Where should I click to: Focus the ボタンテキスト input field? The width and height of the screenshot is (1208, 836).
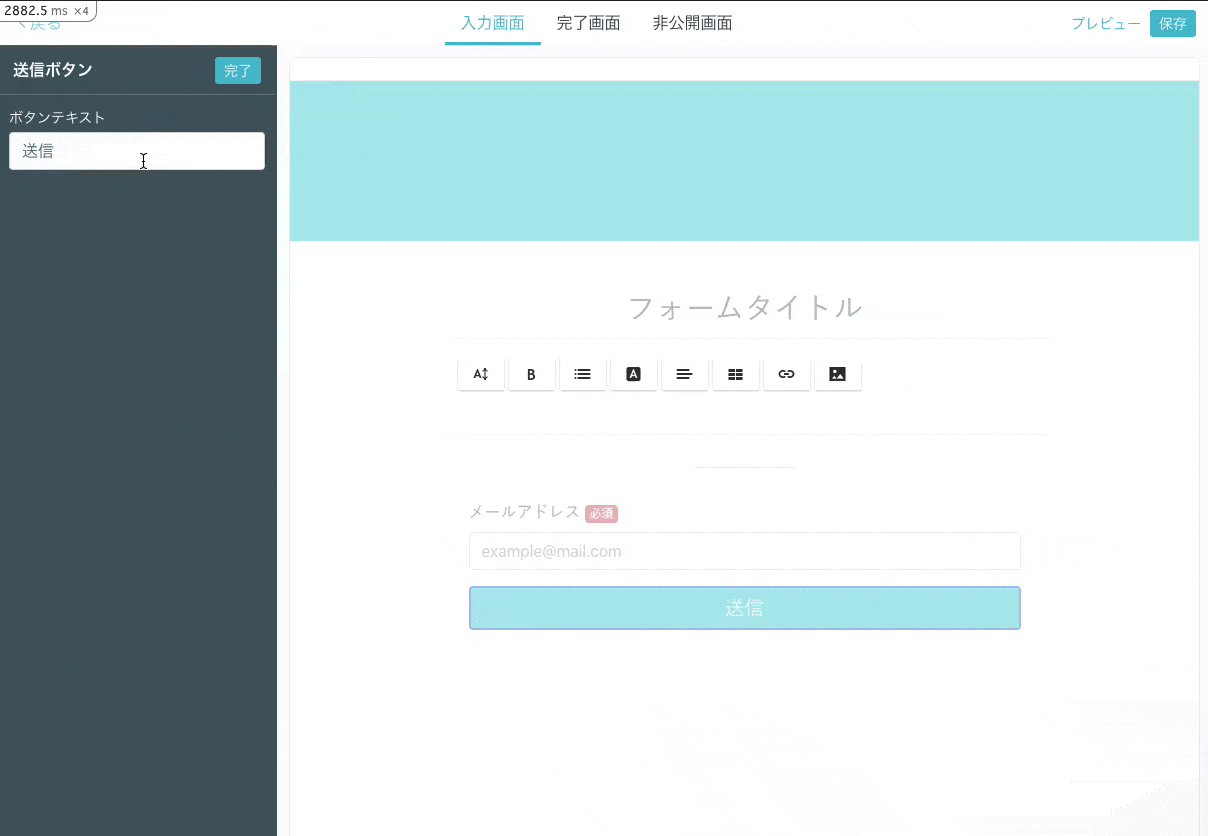coord(137,151)
